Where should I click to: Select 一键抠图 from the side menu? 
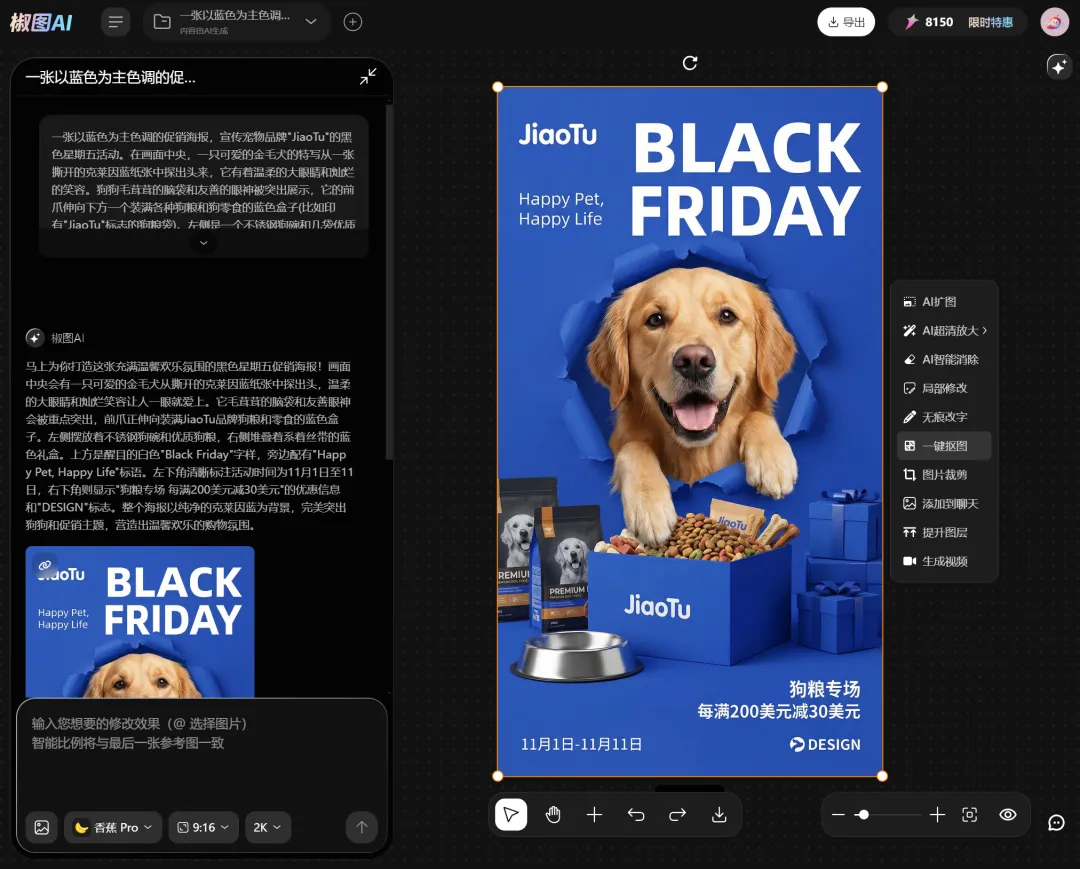[x=943, y=446]
